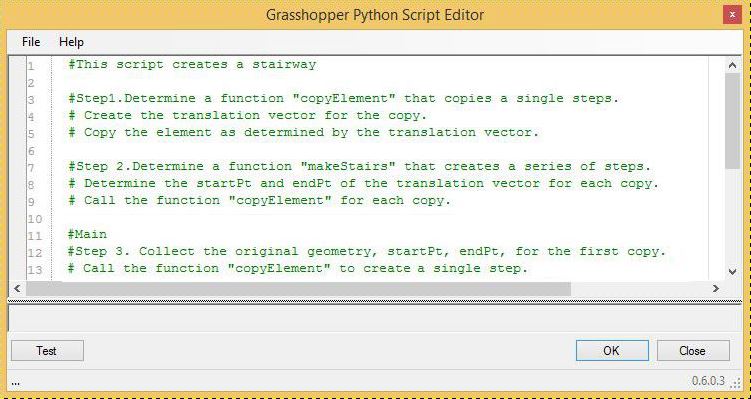751x399 pixels.
Task: Click horizontal scrollbar right arrow
Action: 716,288
